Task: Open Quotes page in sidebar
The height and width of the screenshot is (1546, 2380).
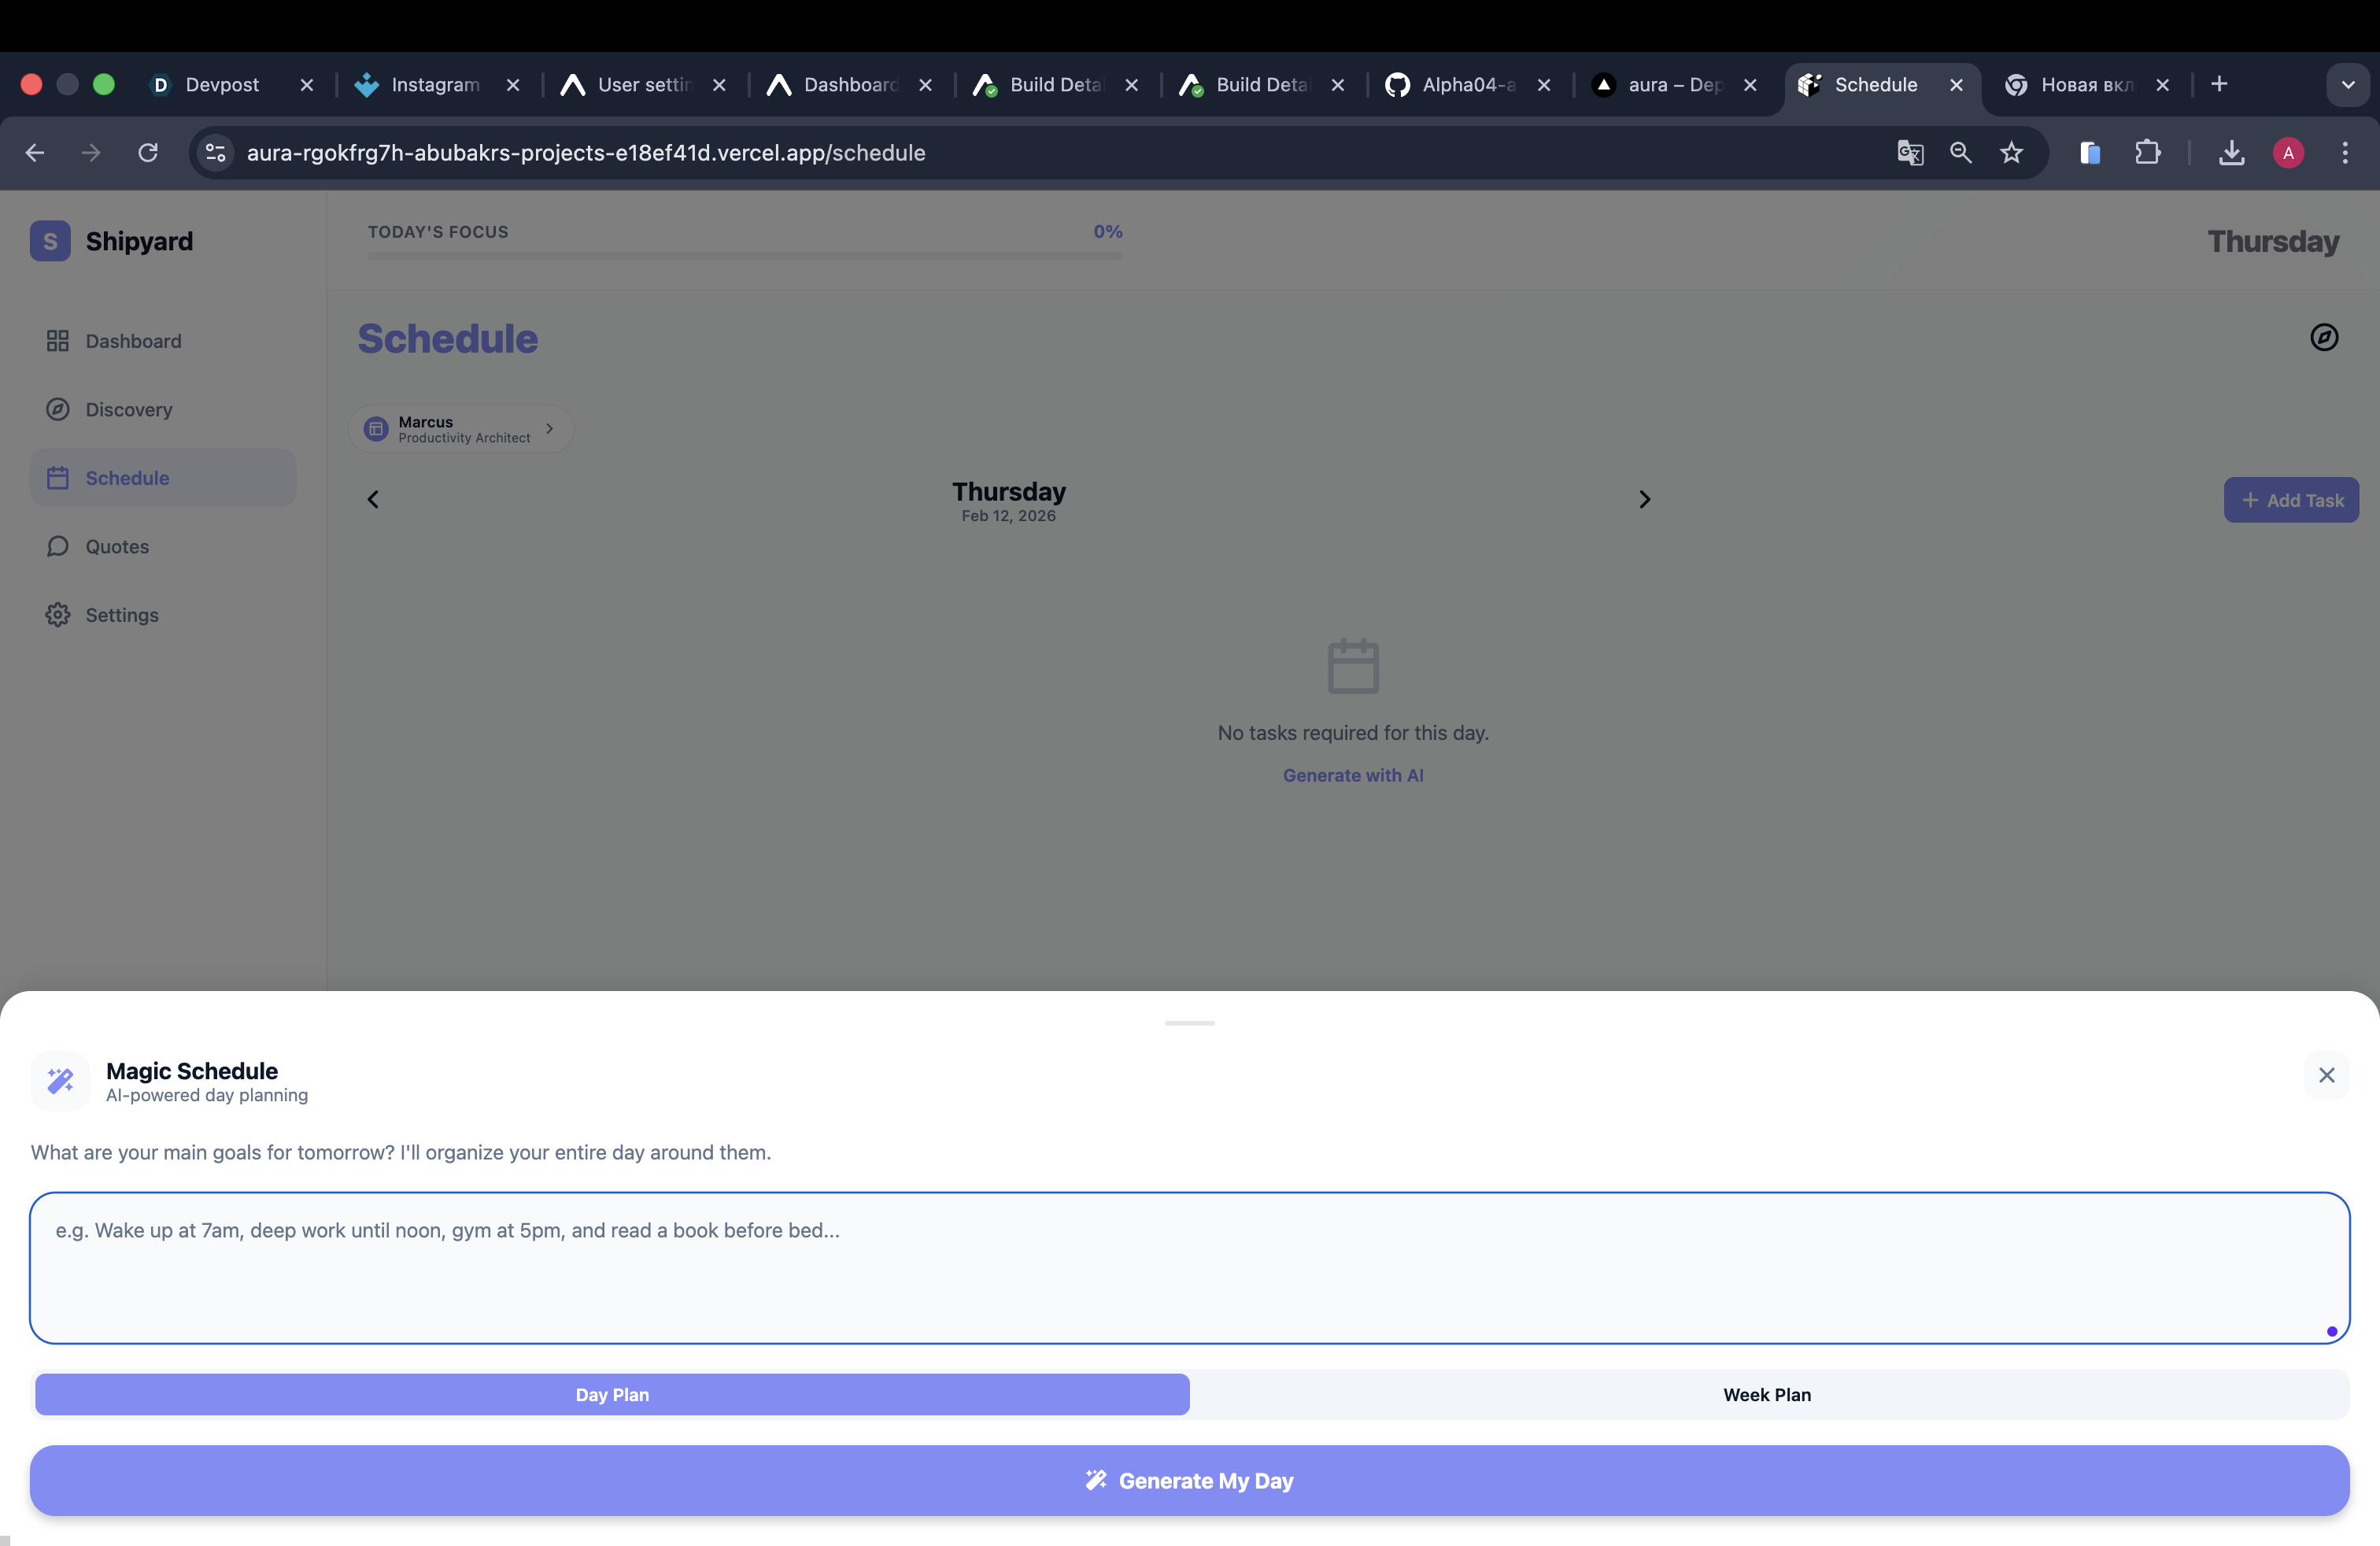Action: tap(116, 547)
